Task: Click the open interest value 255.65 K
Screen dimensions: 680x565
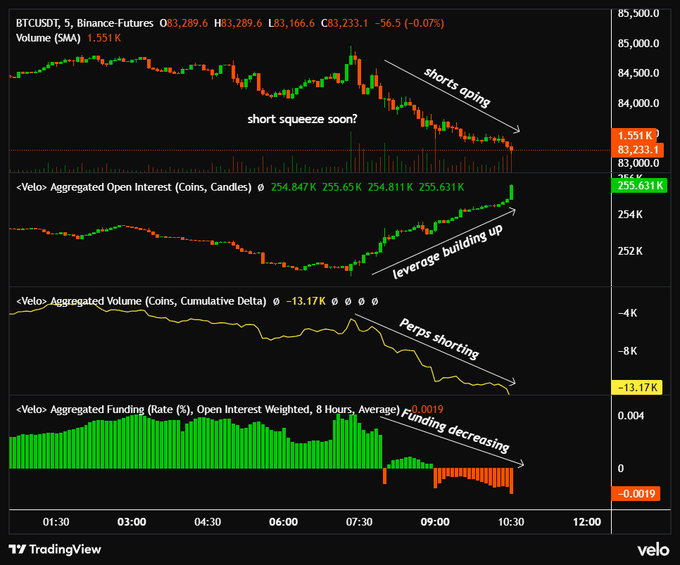Action: pyautogui.click(x=342, y=187)
